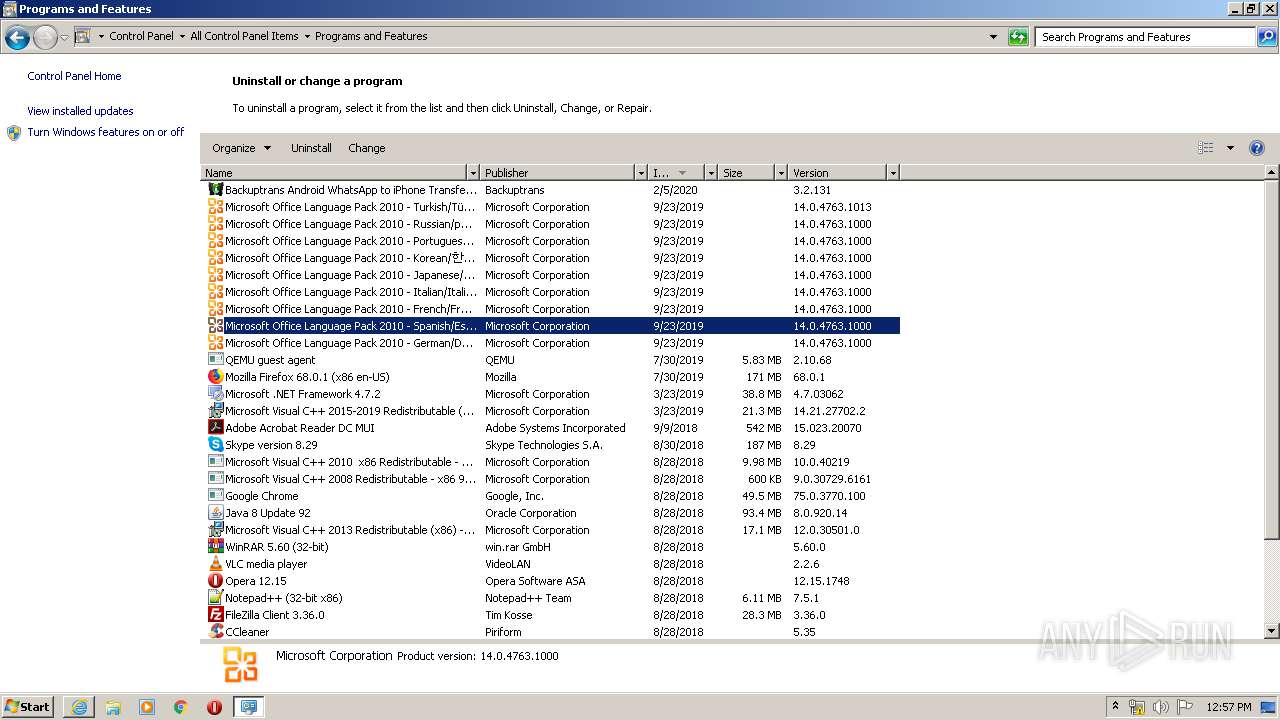Click the CCleaner program icon

[x=215, y=632]
